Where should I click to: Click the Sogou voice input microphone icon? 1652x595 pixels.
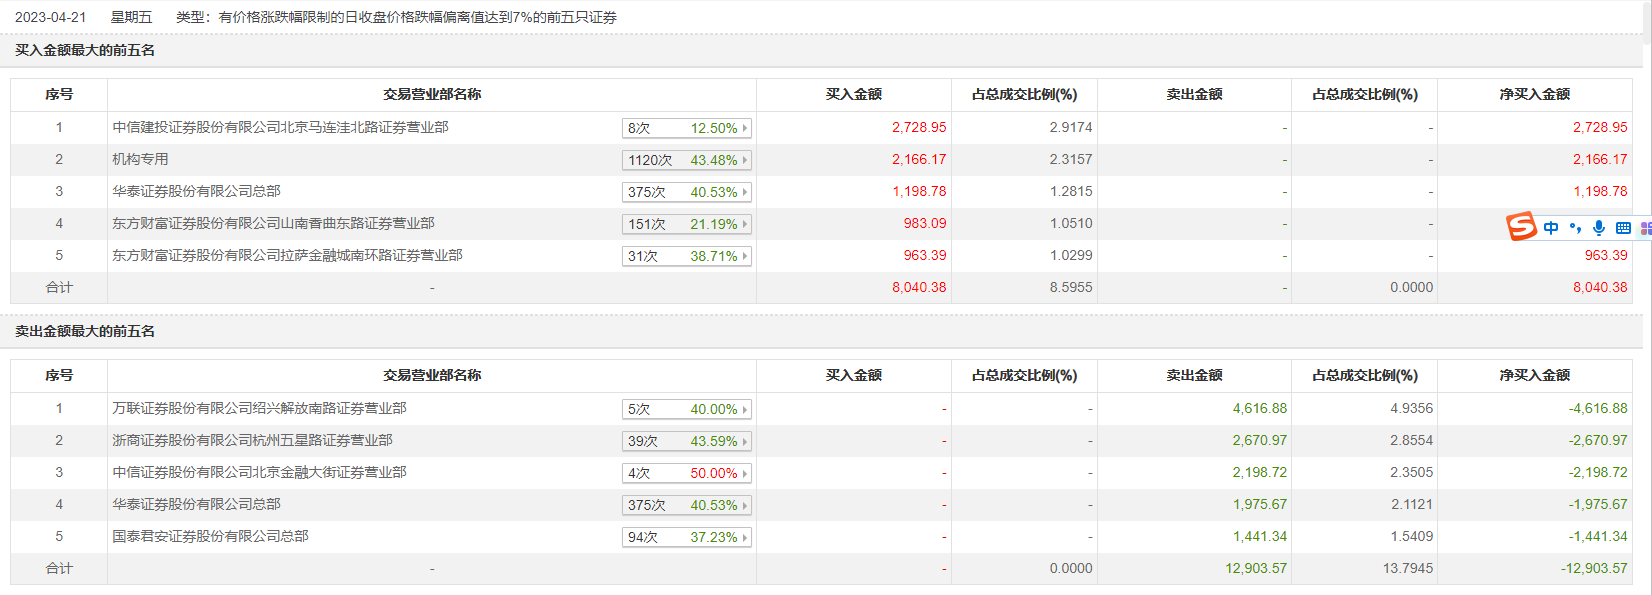click(x=1599, y=228)
